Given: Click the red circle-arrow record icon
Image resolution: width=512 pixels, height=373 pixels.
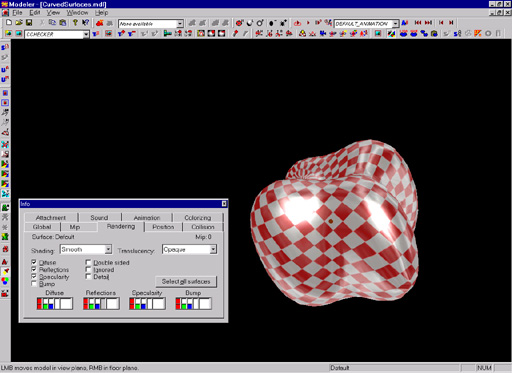Looking at the screenshot, I should (x=297, y=23).
